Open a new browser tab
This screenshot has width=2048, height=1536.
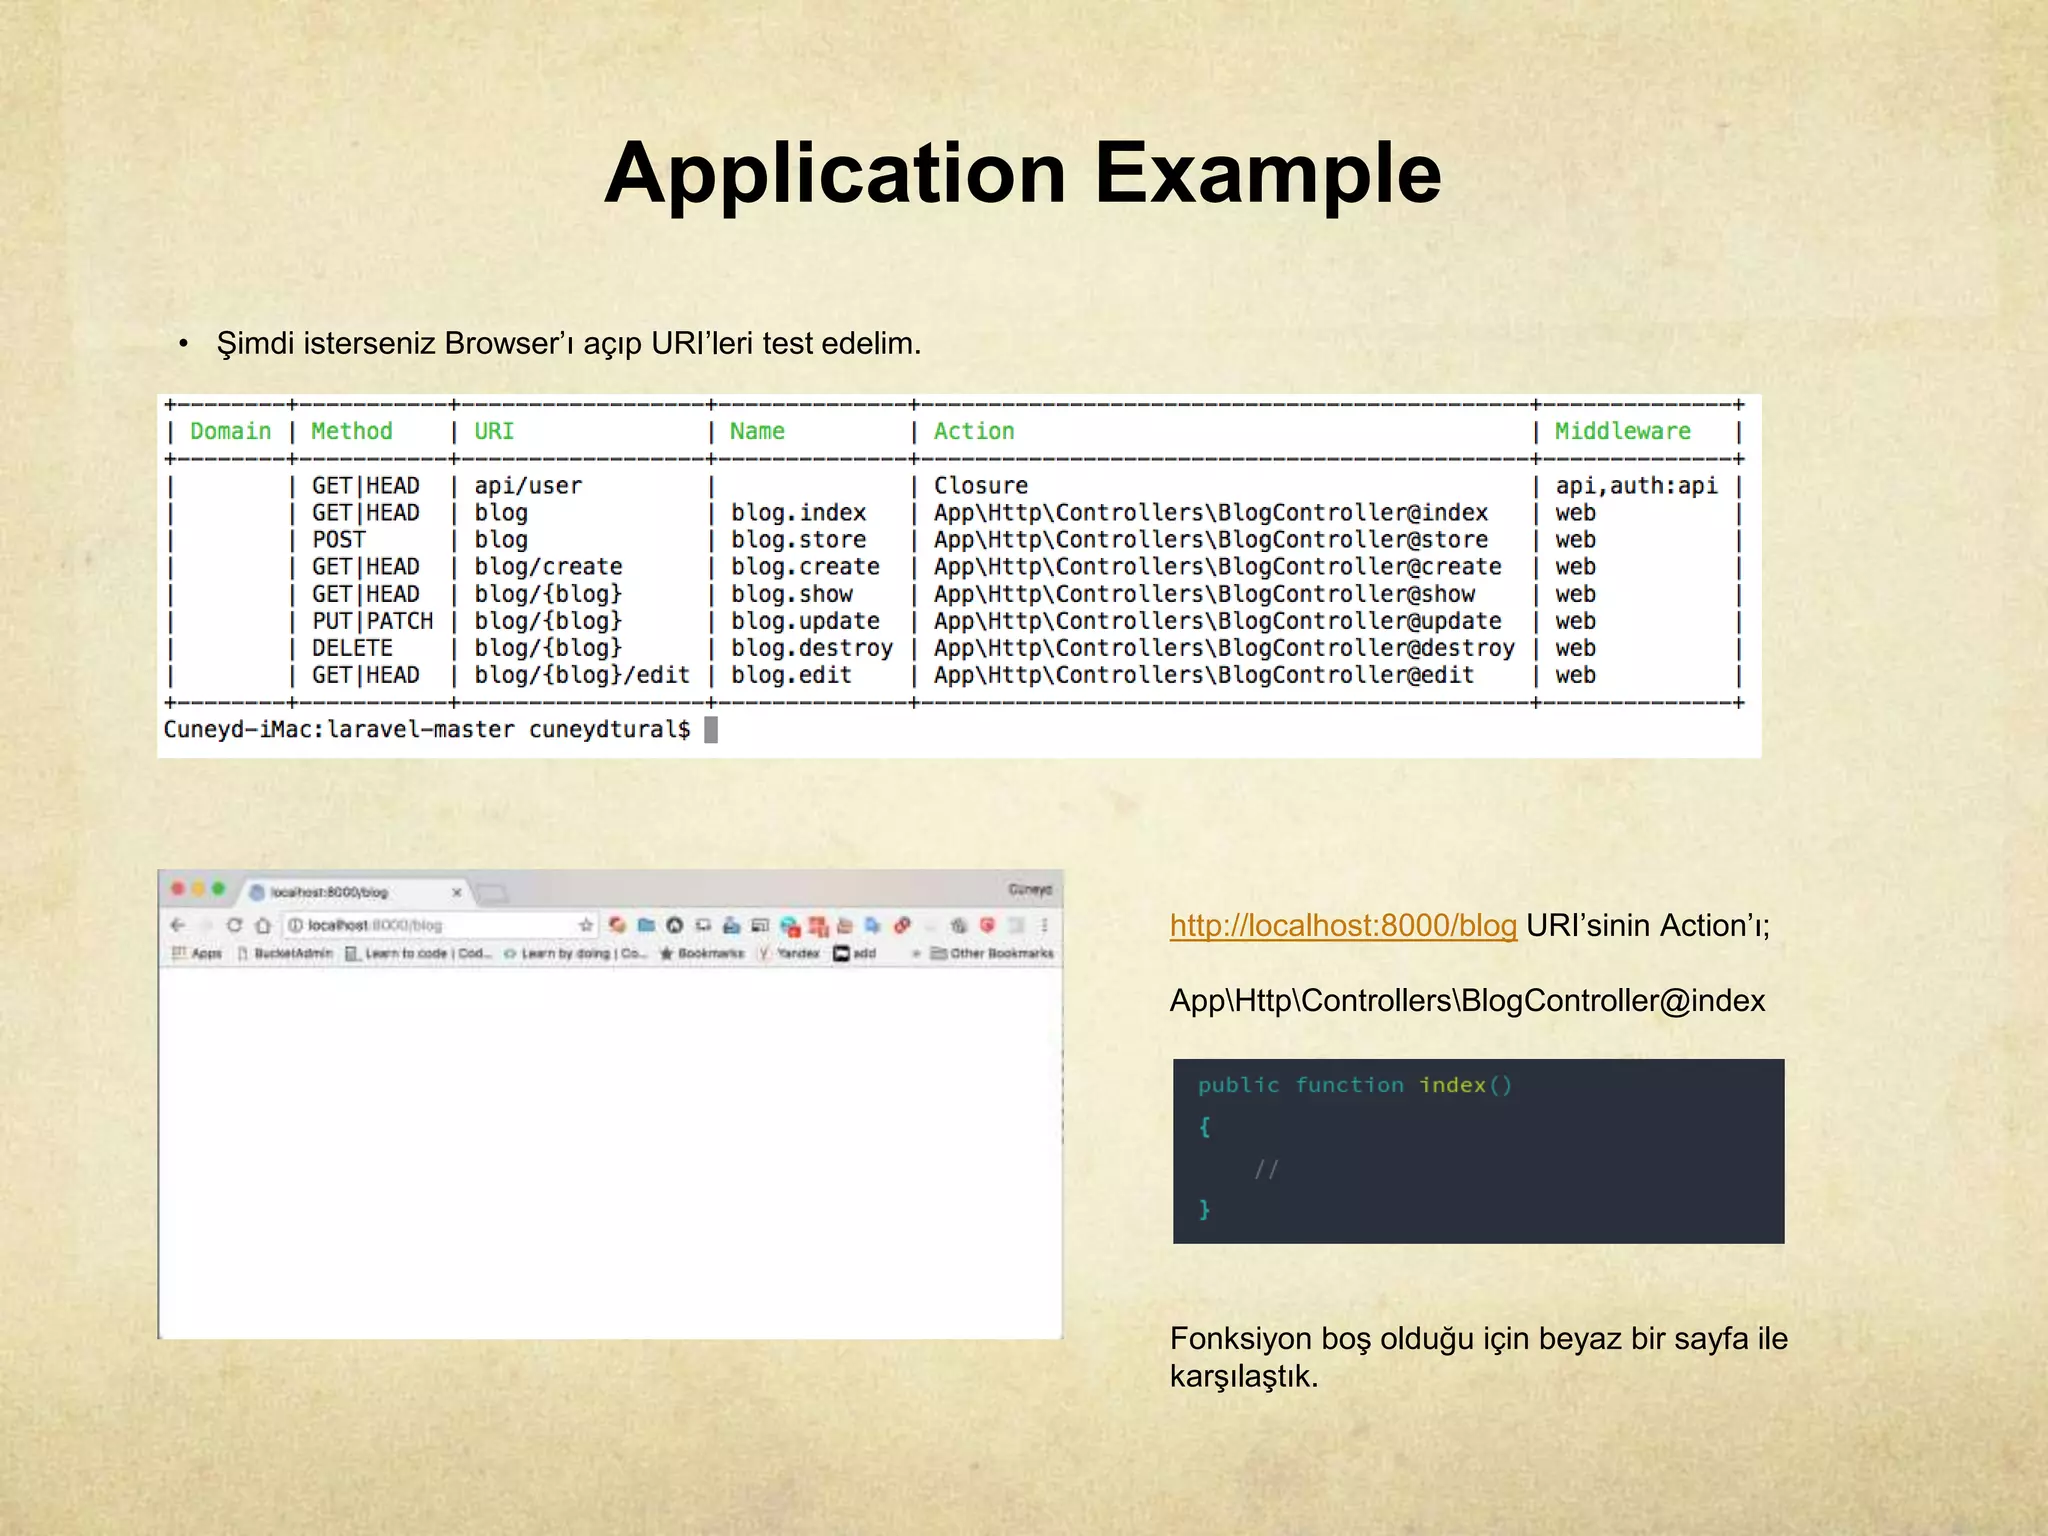(x=492, y=892)
